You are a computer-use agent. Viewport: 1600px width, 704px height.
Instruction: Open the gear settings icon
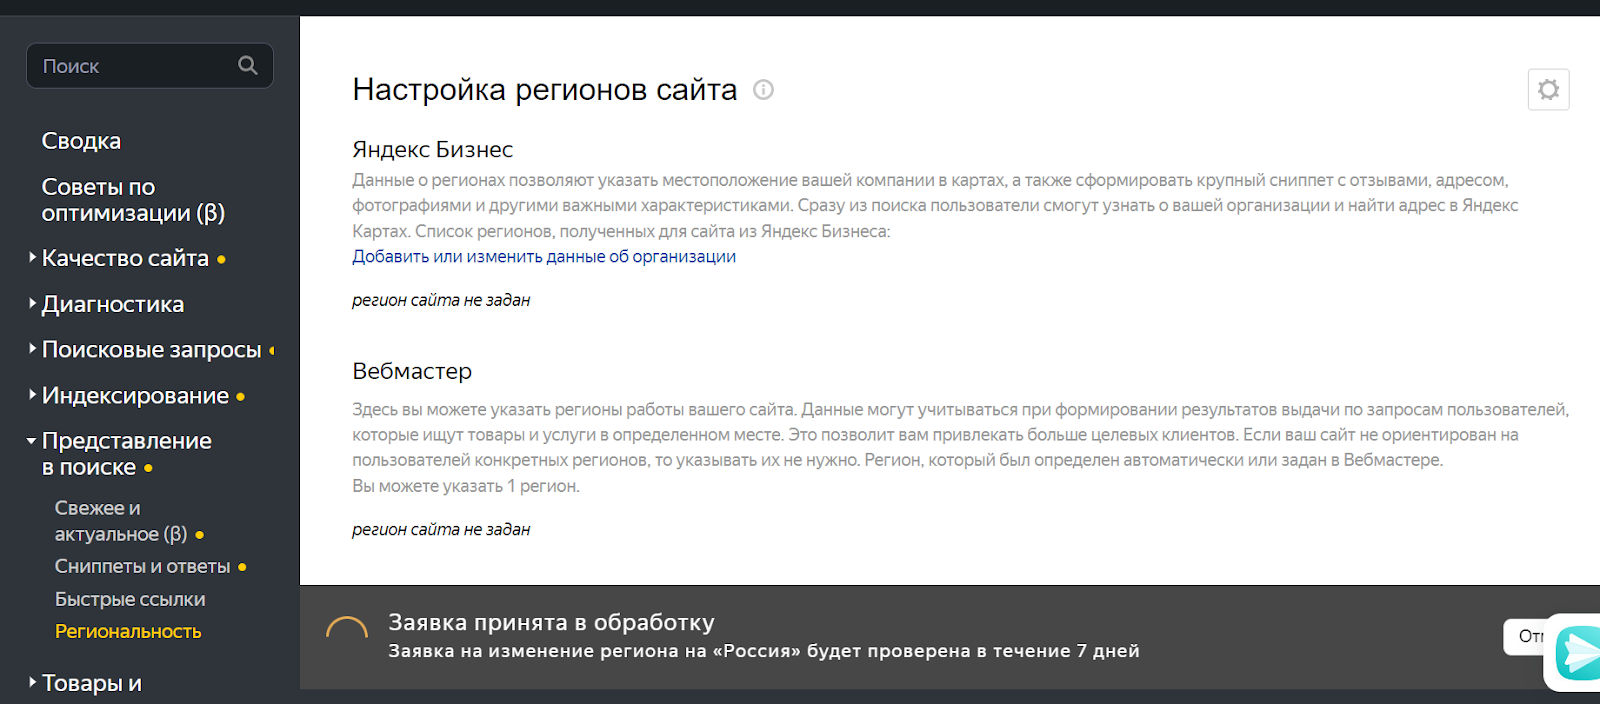point(1548,90)
